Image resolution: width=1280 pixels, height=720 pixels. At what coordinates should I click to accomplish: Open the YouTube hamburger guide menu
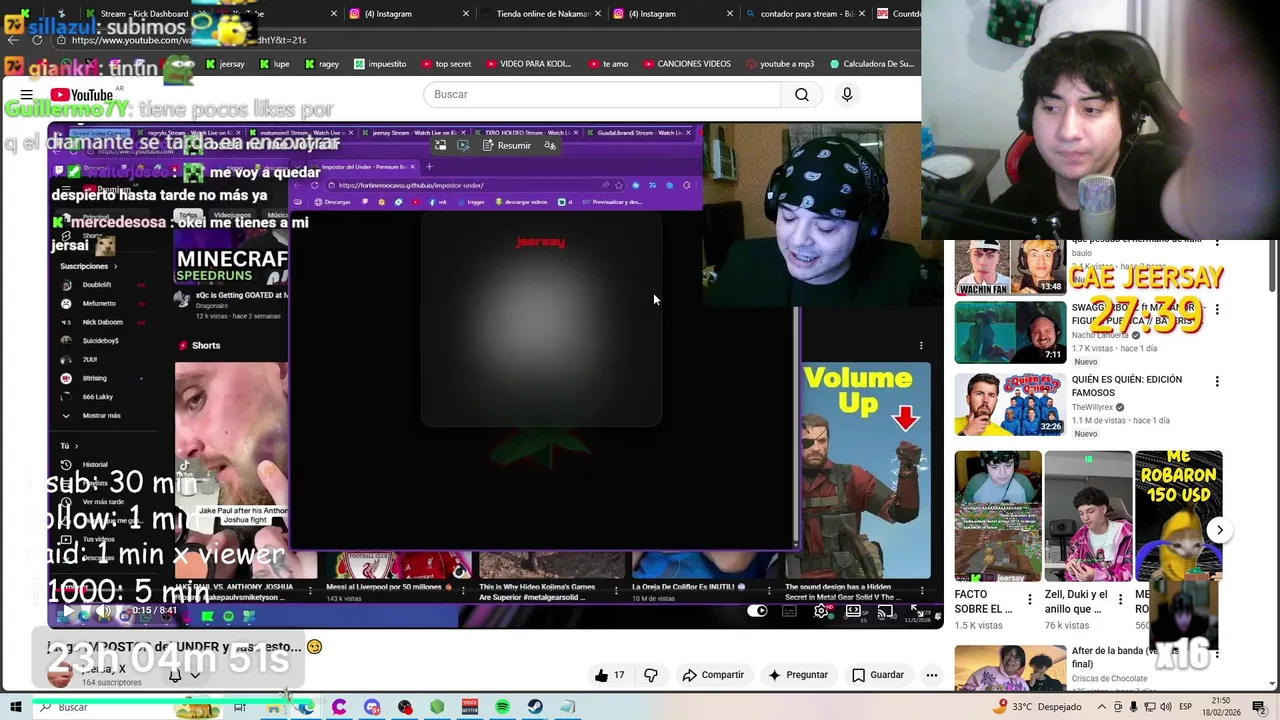point(27,95)
